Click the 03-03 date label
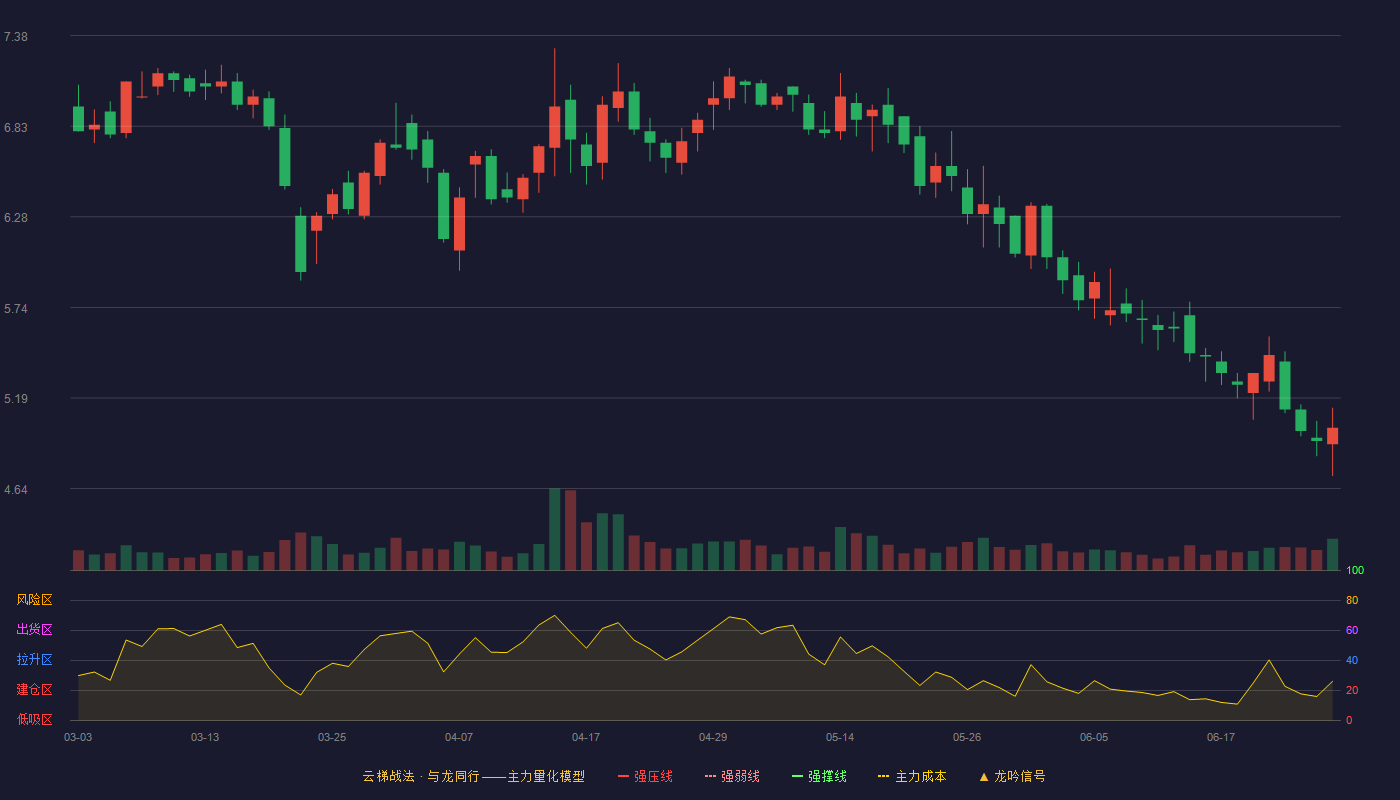 coord(78,737)
